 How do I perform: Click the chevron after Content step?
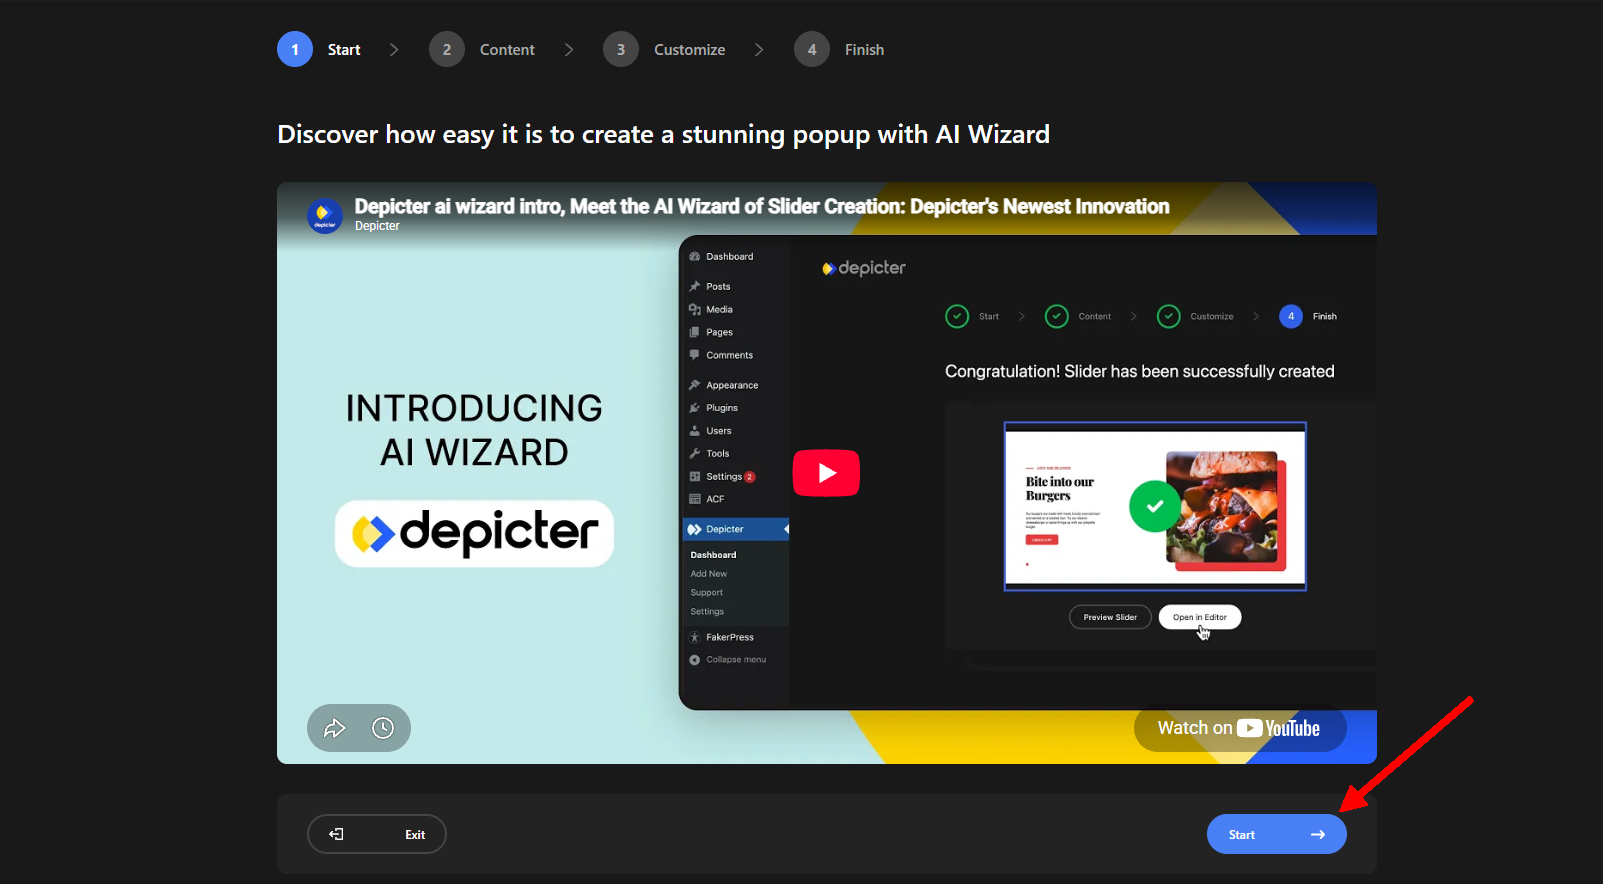[569, 49]
